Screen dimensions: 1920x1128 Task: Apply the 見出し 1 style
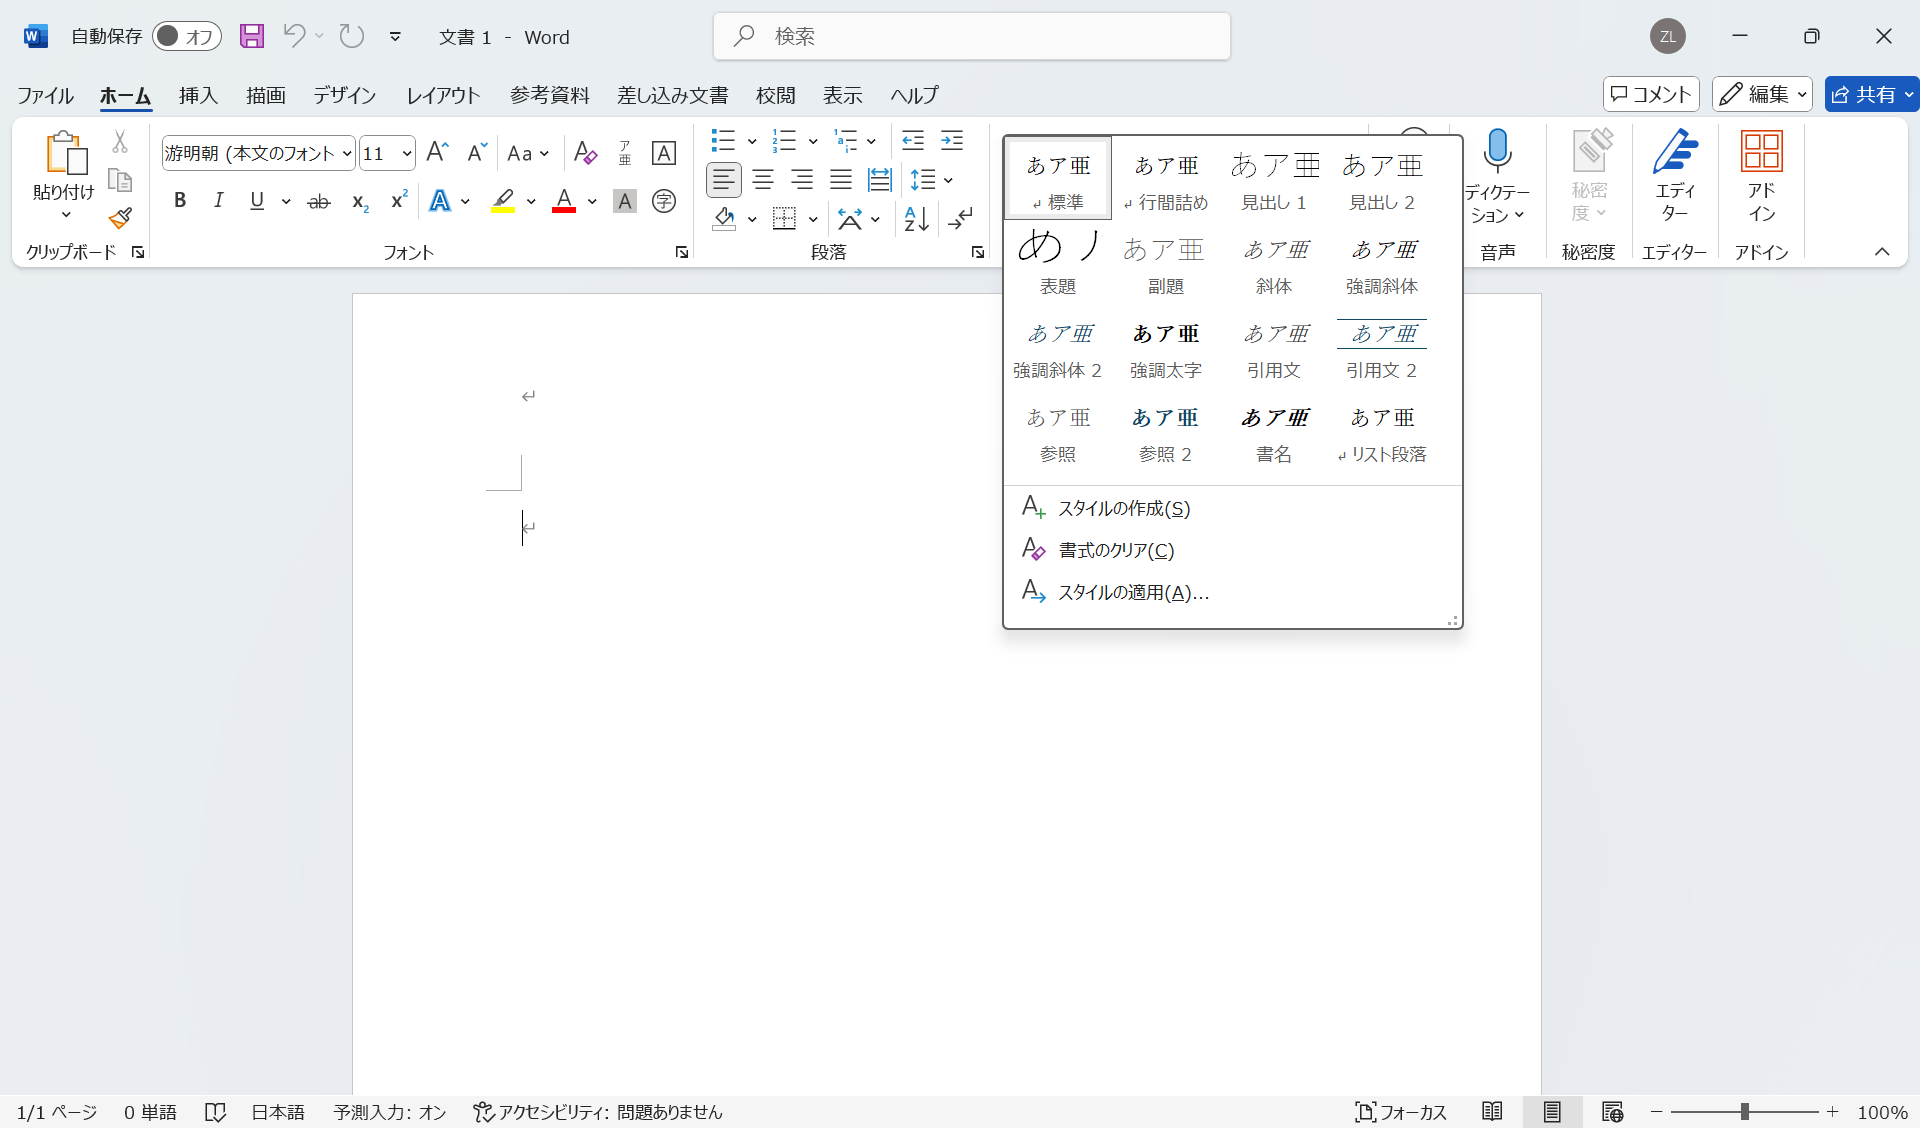point(1273,178)
